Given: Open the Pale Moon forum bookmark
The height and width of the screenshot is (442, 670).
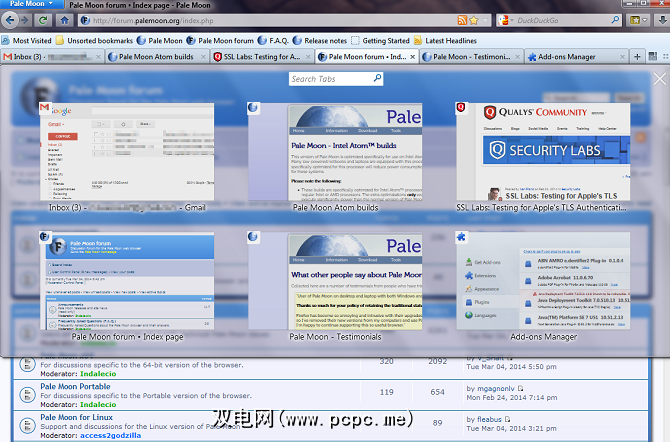Looking at the screenshot, I should [220, 41].
